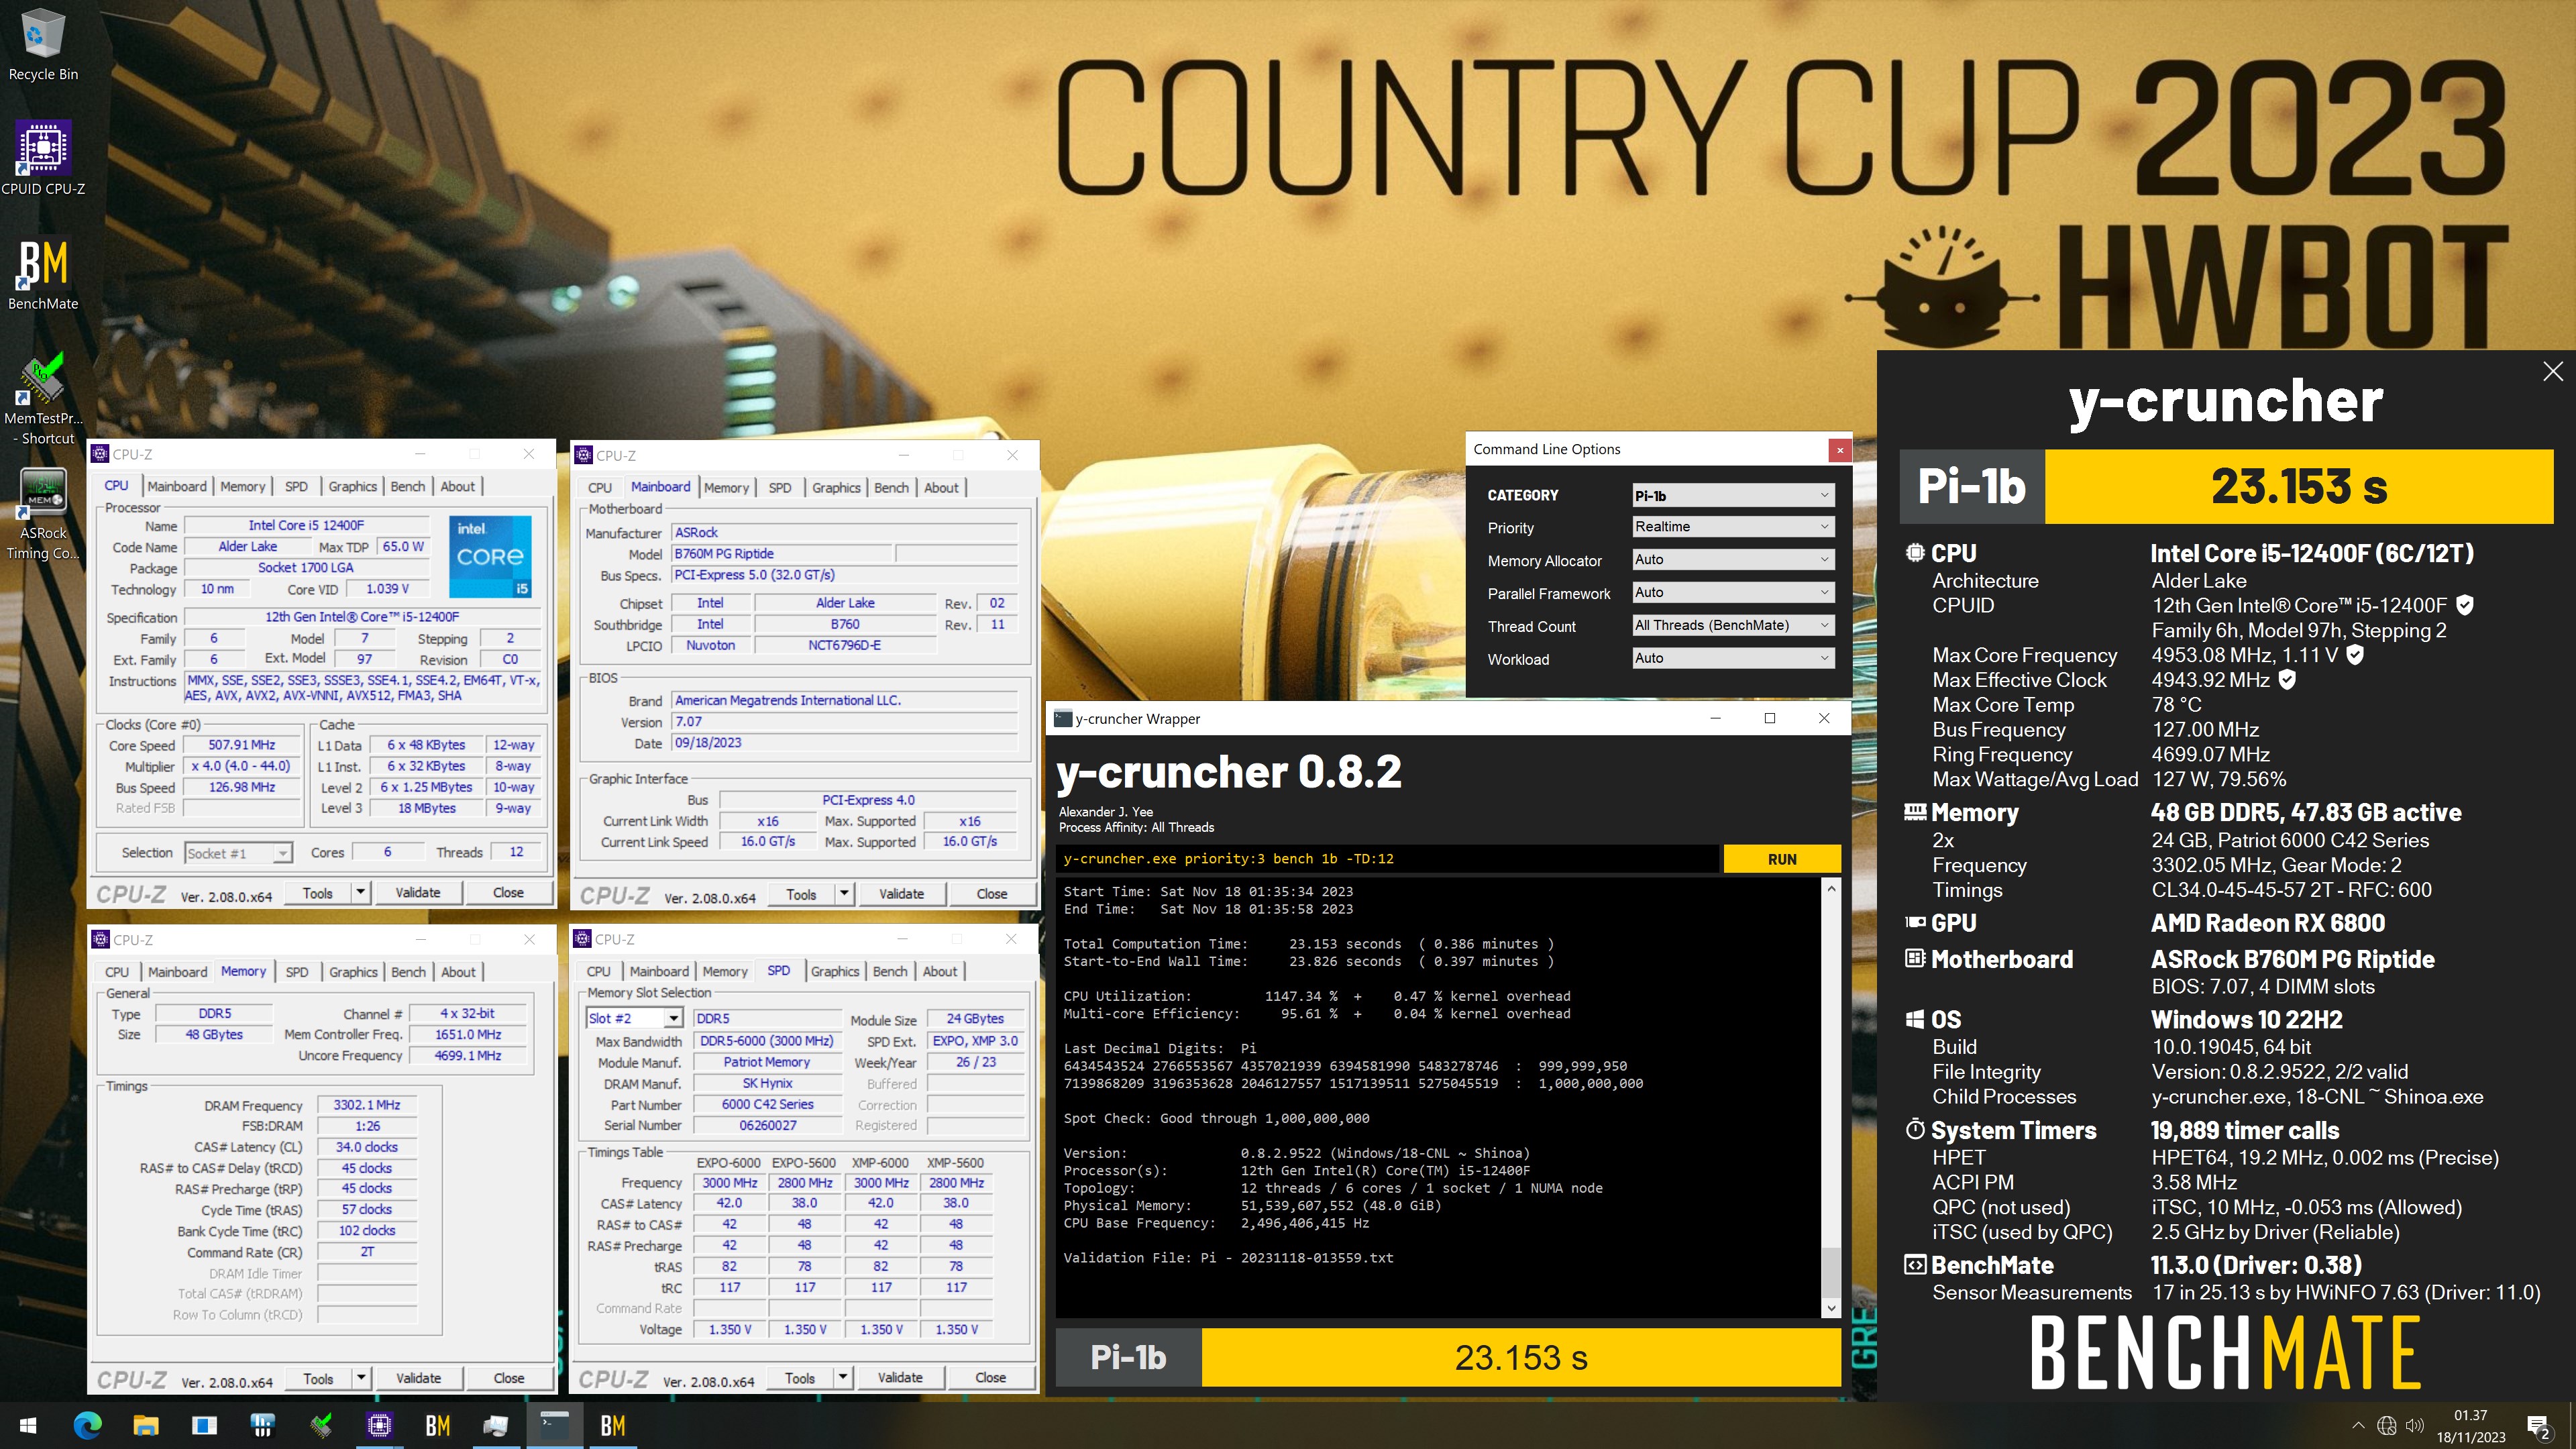Show hidden system tray icons chevron
Image resolution: width=2576 pixels, height=1449 pixels.
tap(2358, 1425)
